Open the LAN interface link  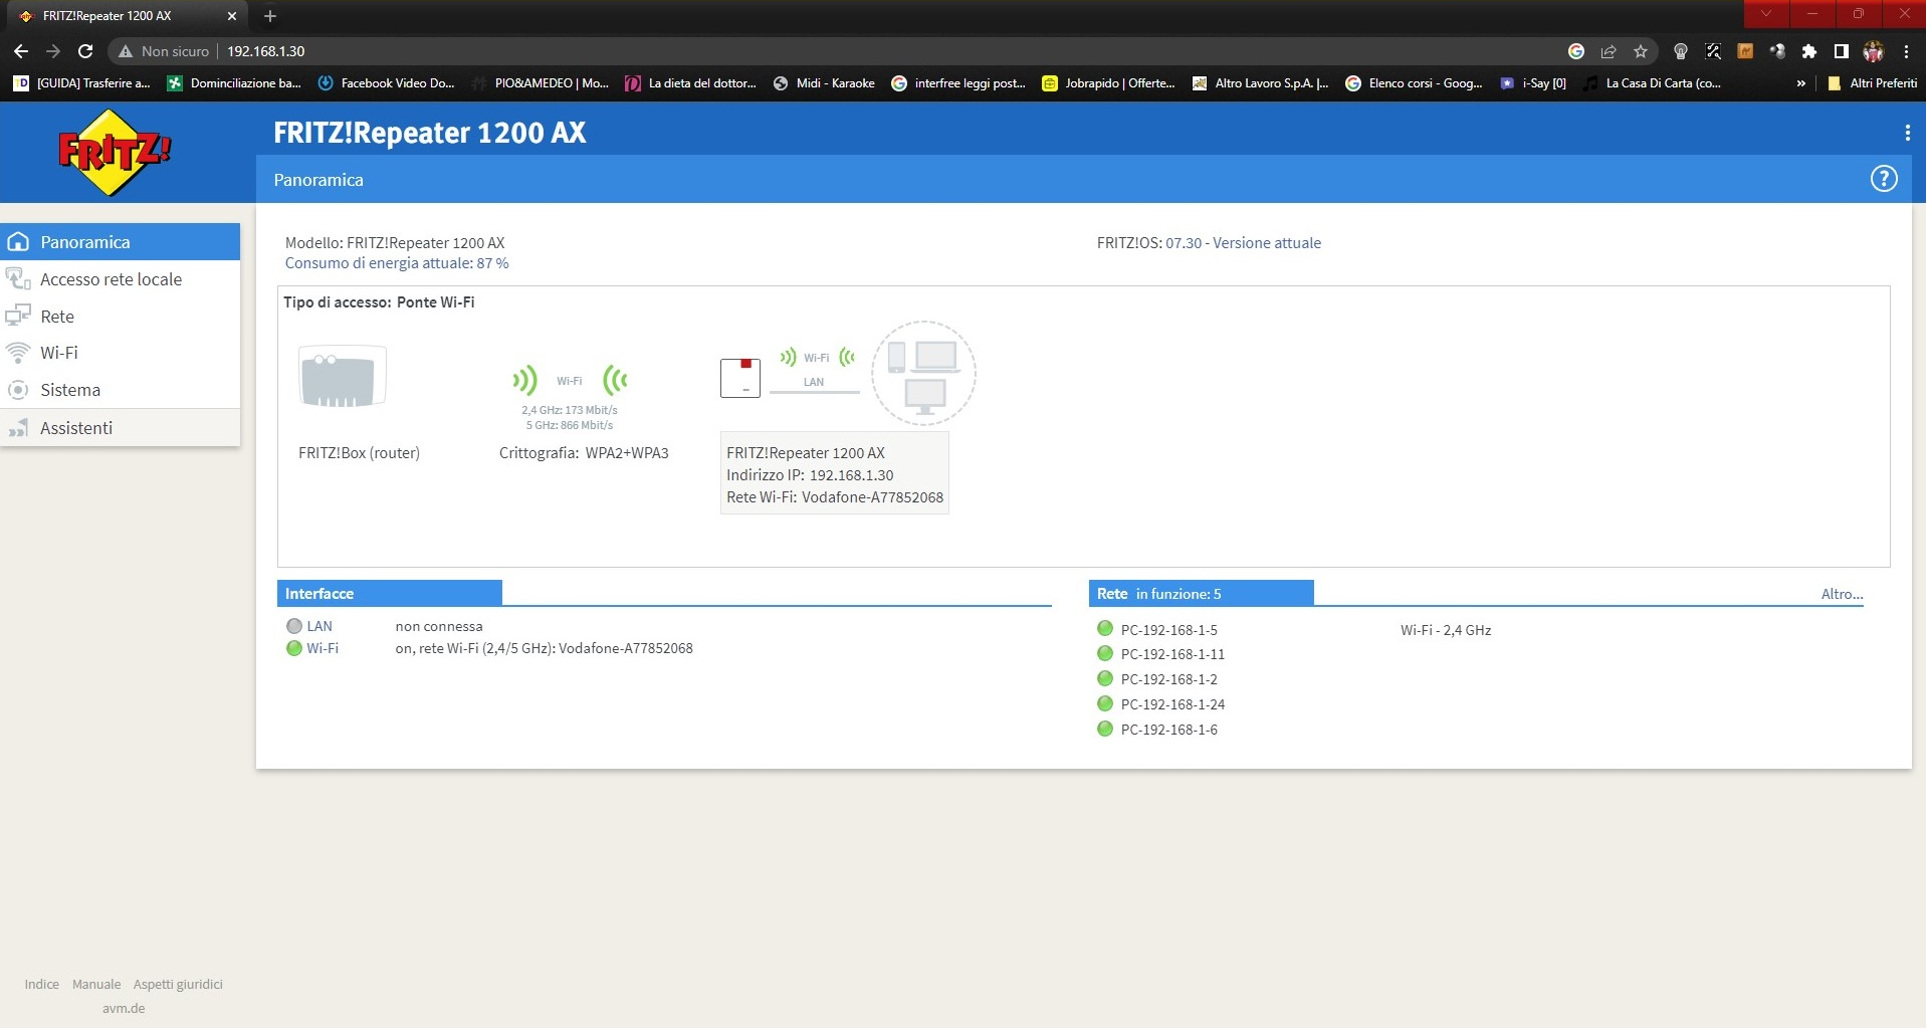319,626
